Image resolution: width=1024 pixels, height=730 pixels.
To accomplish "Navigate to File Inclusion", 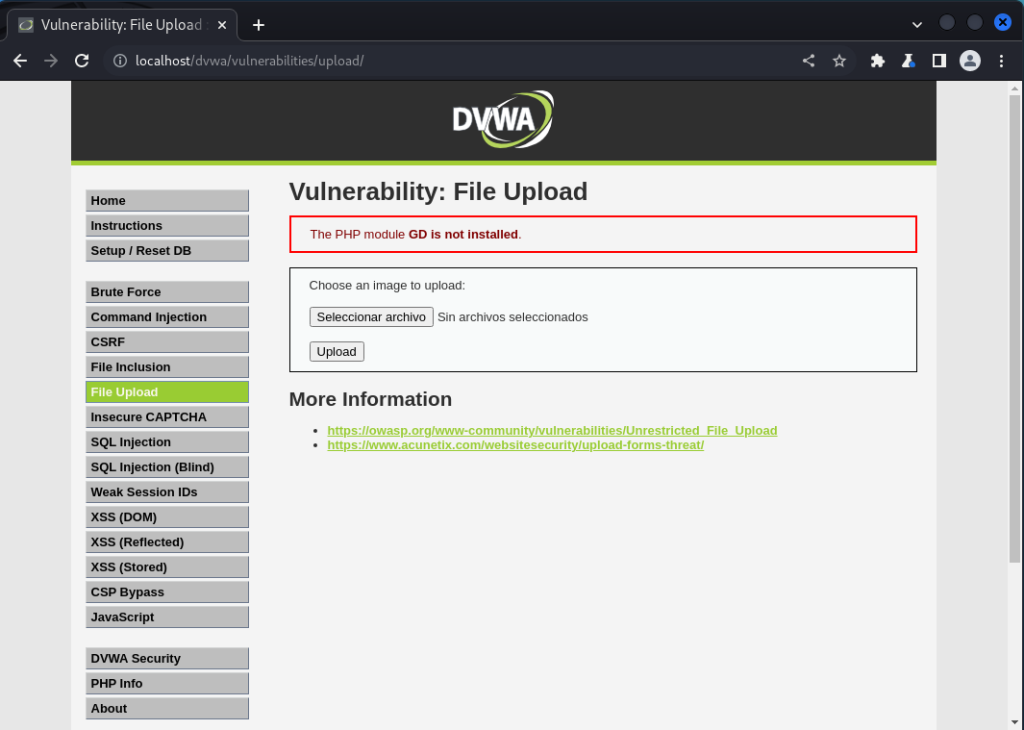I will (167, 367).
